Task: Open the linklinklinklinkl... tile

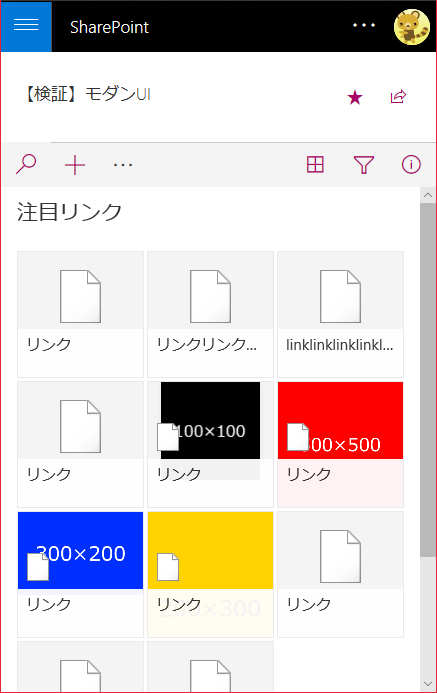Action: click(x=340, y=315)
